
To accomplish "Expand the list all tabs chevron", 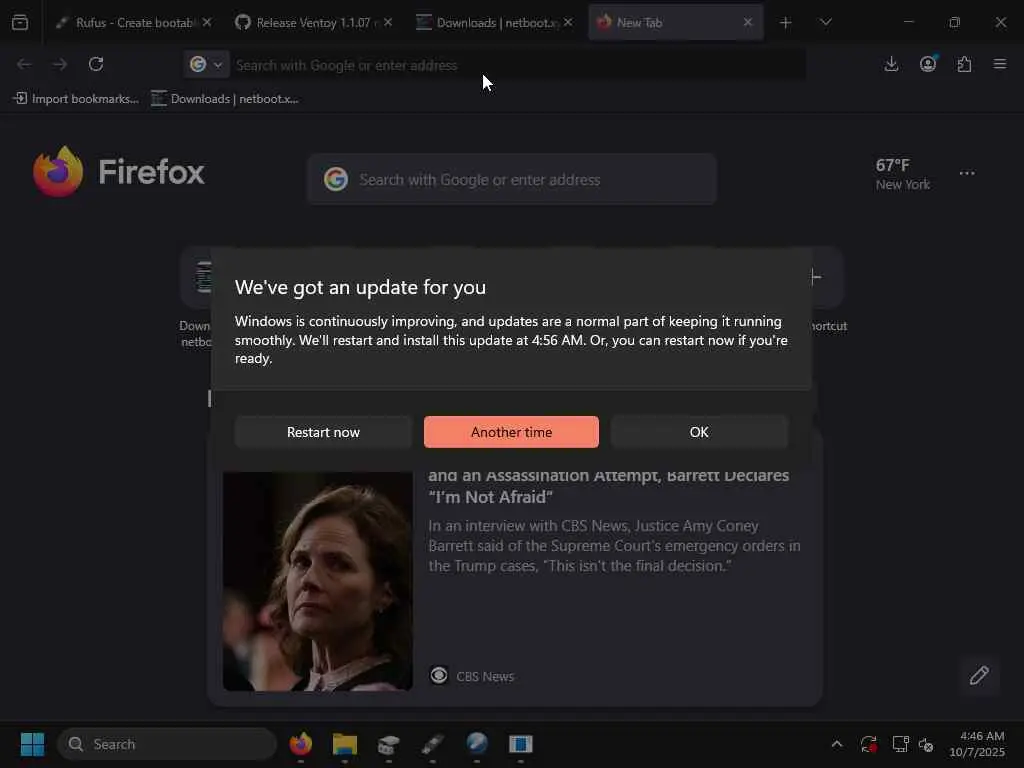I will [x=825, y=22].
